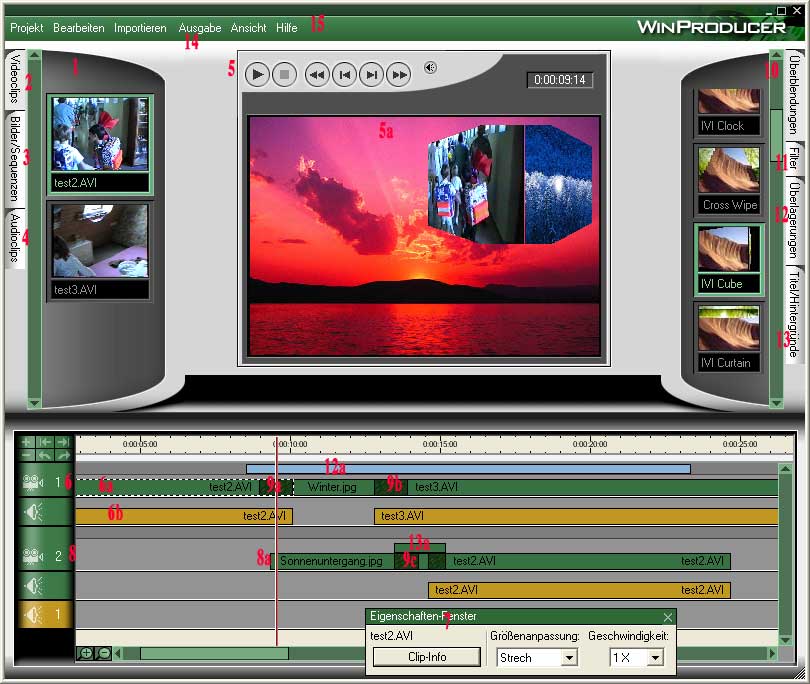Toggle video track 1 camera icon
Viewport: 810px width, 684px height.
[x=32, y=483]
